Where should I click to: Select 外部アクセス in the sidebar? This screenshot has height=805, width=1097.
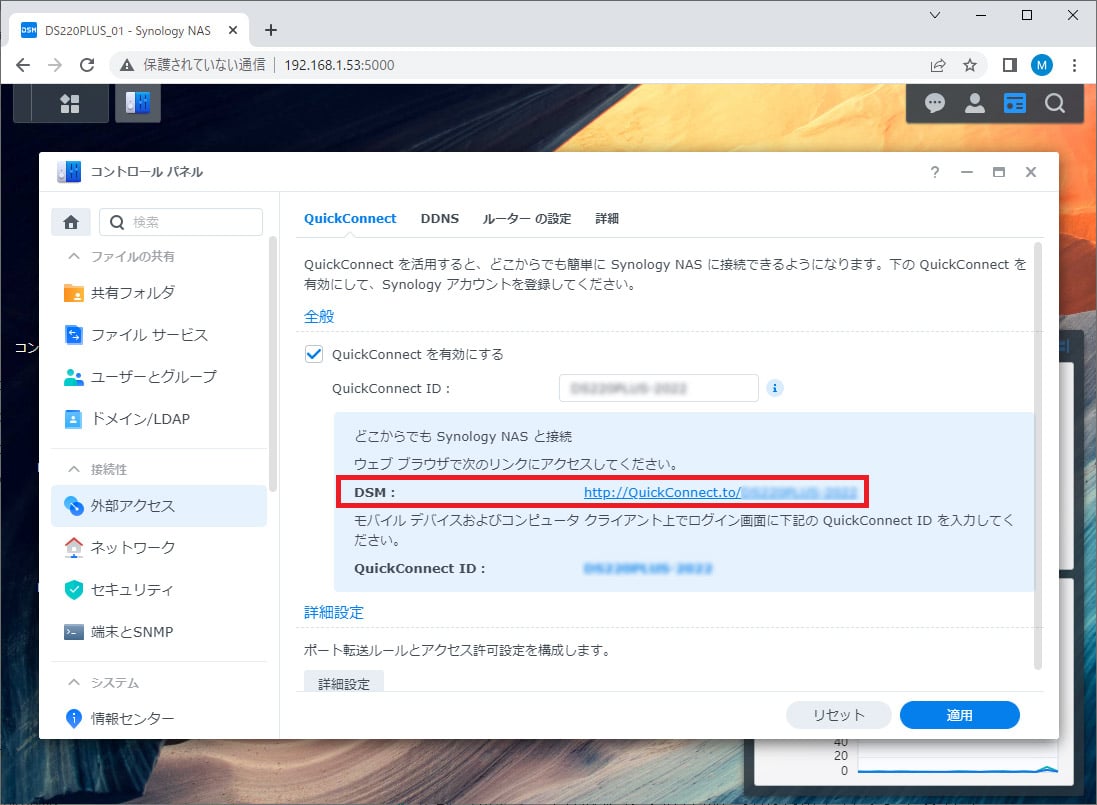pyautogui.click(x=159, y=506)
